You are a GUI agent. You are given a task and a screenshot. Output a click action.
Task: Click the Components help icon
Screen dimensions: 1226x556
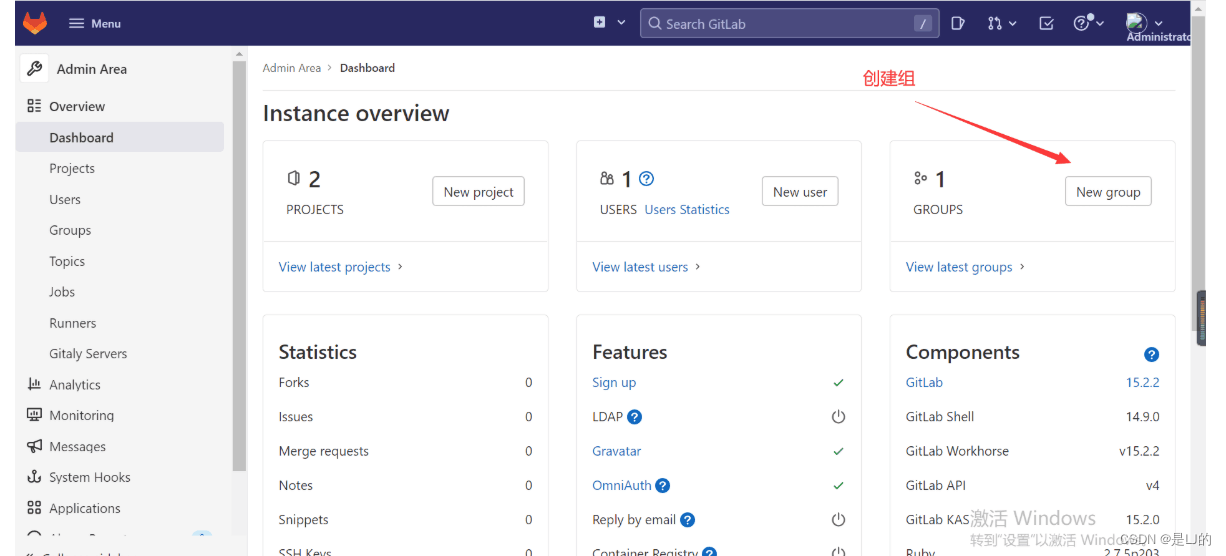tap(1151, 354)
